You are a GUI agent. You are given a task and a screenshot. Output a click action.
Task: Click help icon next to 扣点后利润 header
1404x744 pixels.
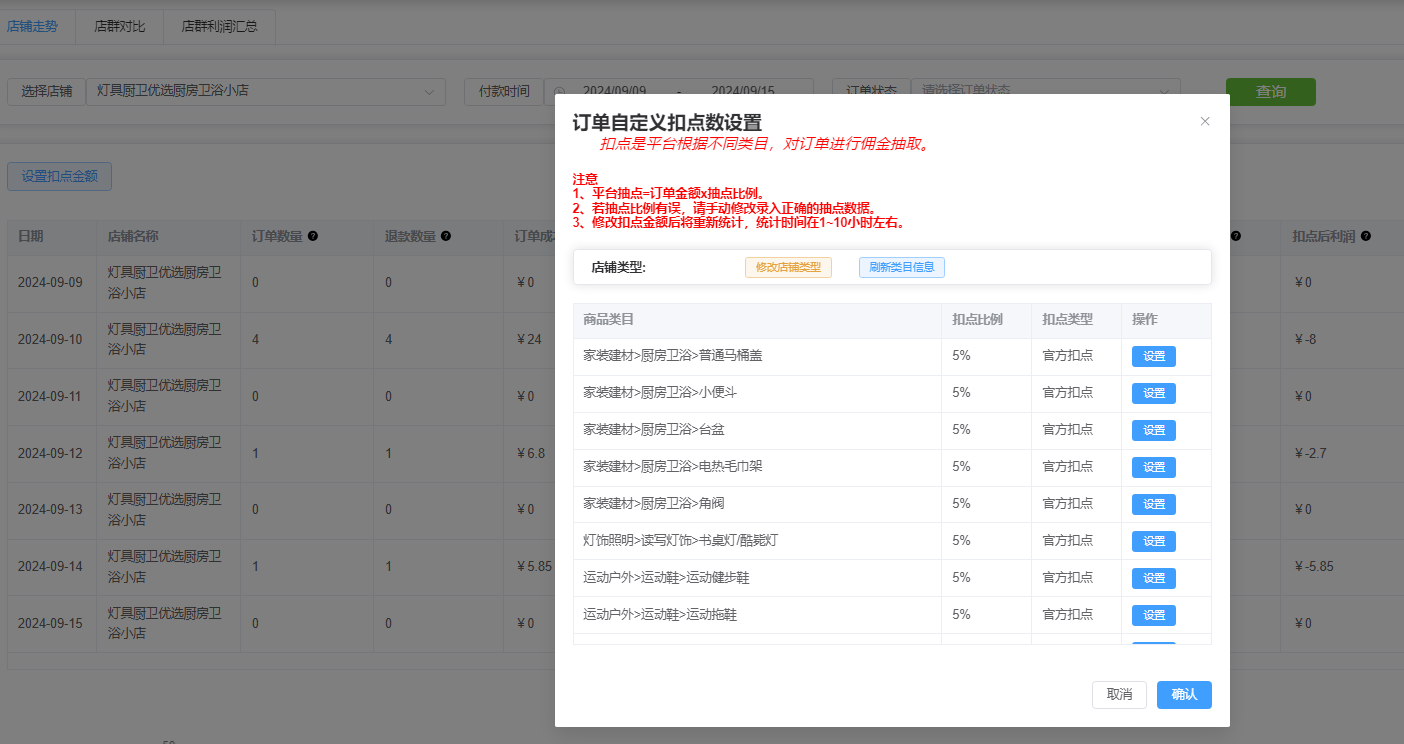(1365, 237)
